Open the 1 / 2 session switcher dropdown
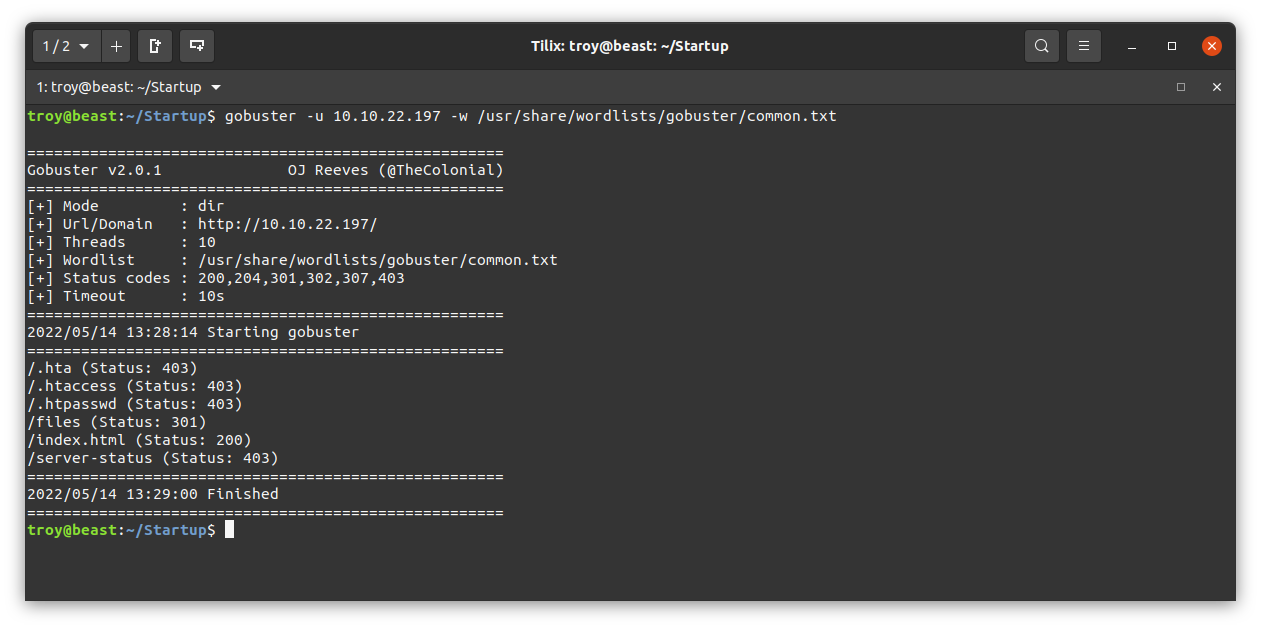Screen dimensions: 1261x629 pos(67,46)
